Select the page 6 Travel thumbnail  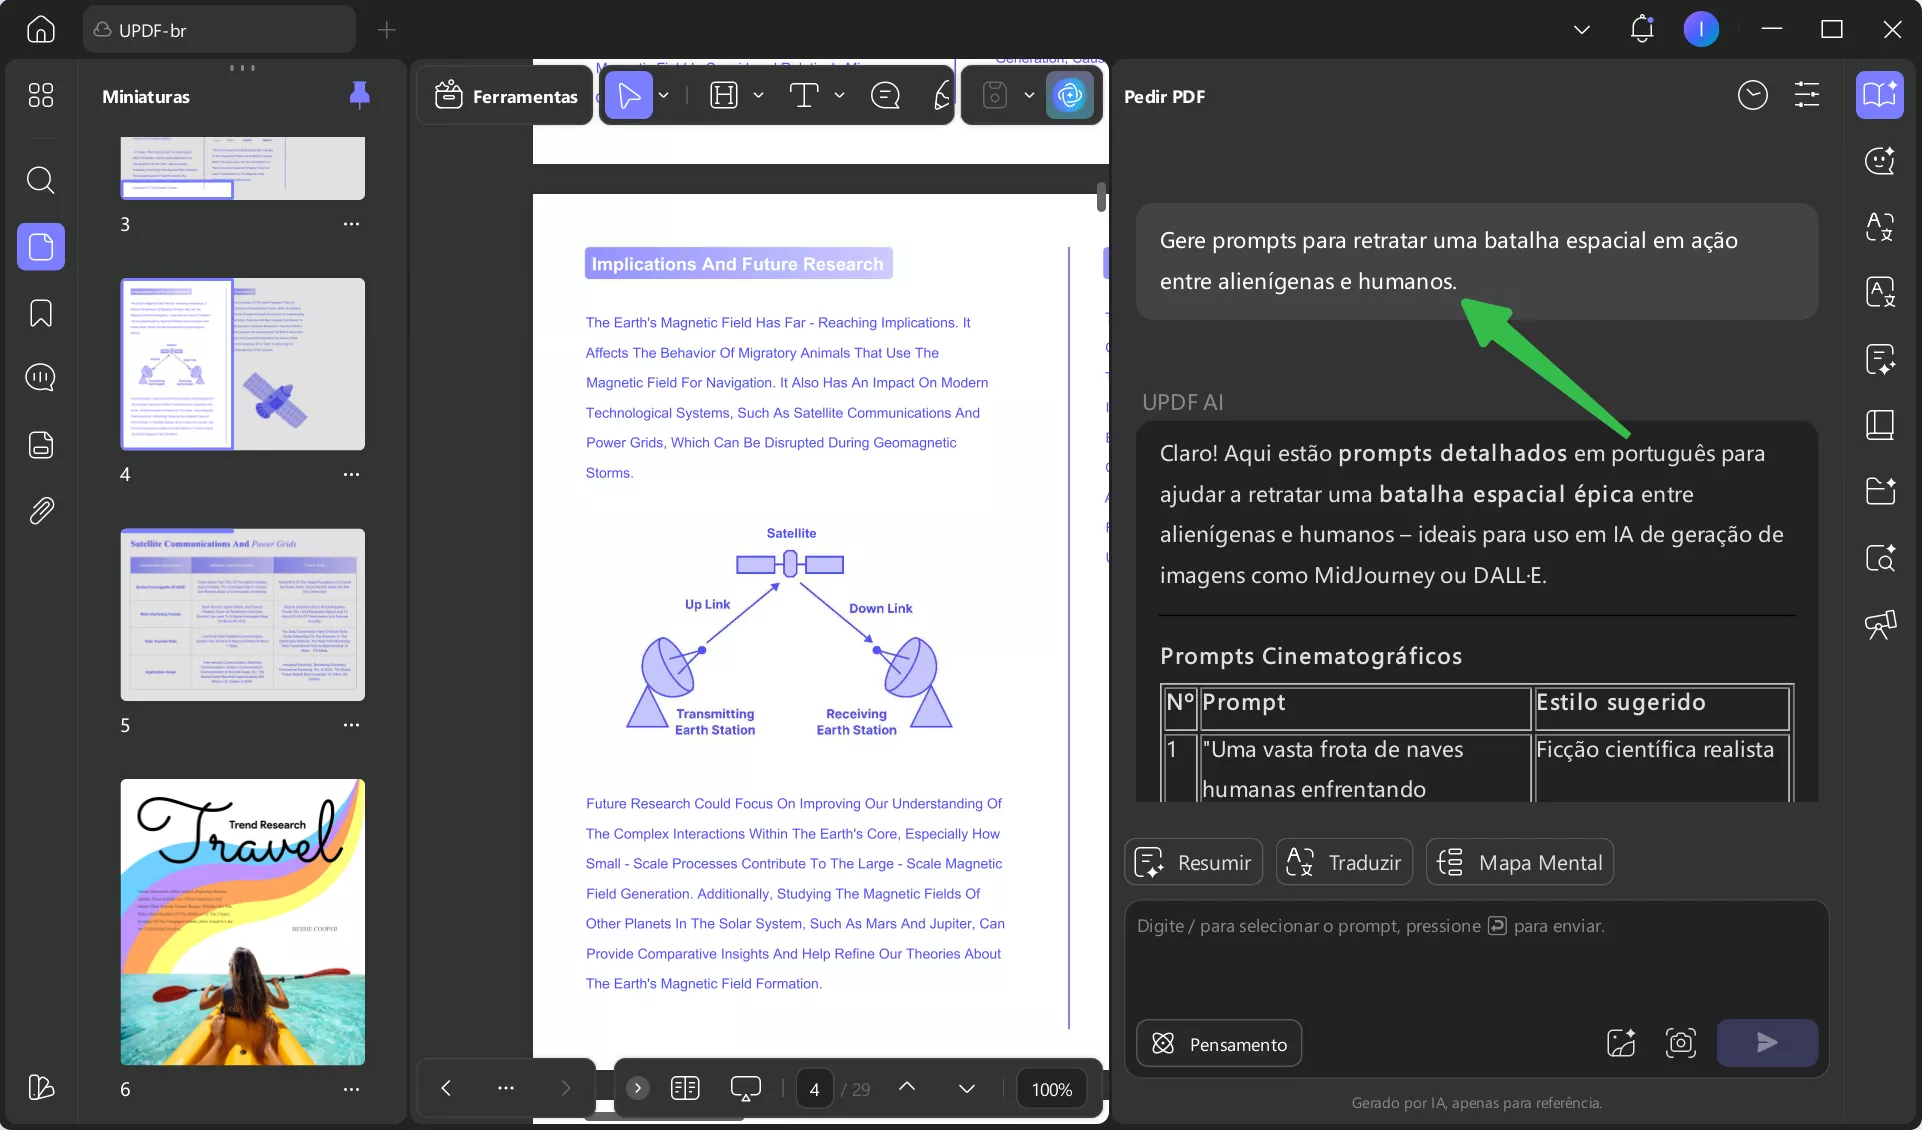pyautogui.click(x=242, y=921)
